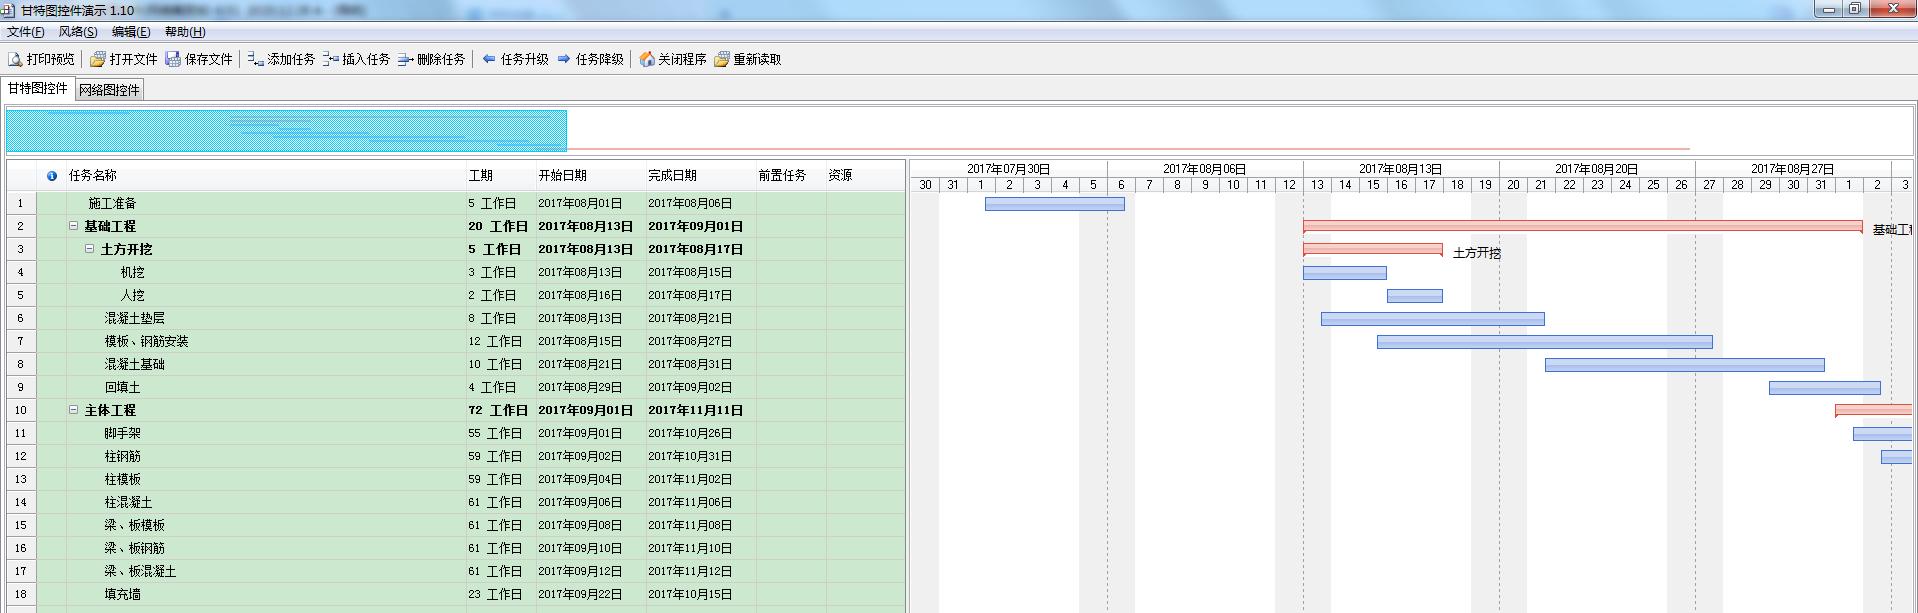Open the 文件(F) menu

[25, 32]
